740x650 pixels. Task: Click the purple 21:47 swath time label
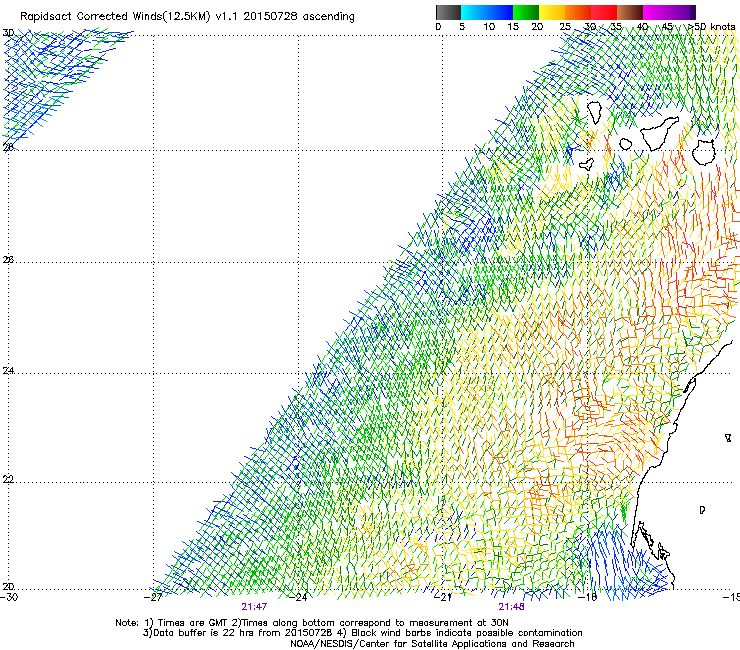[254, 607]
